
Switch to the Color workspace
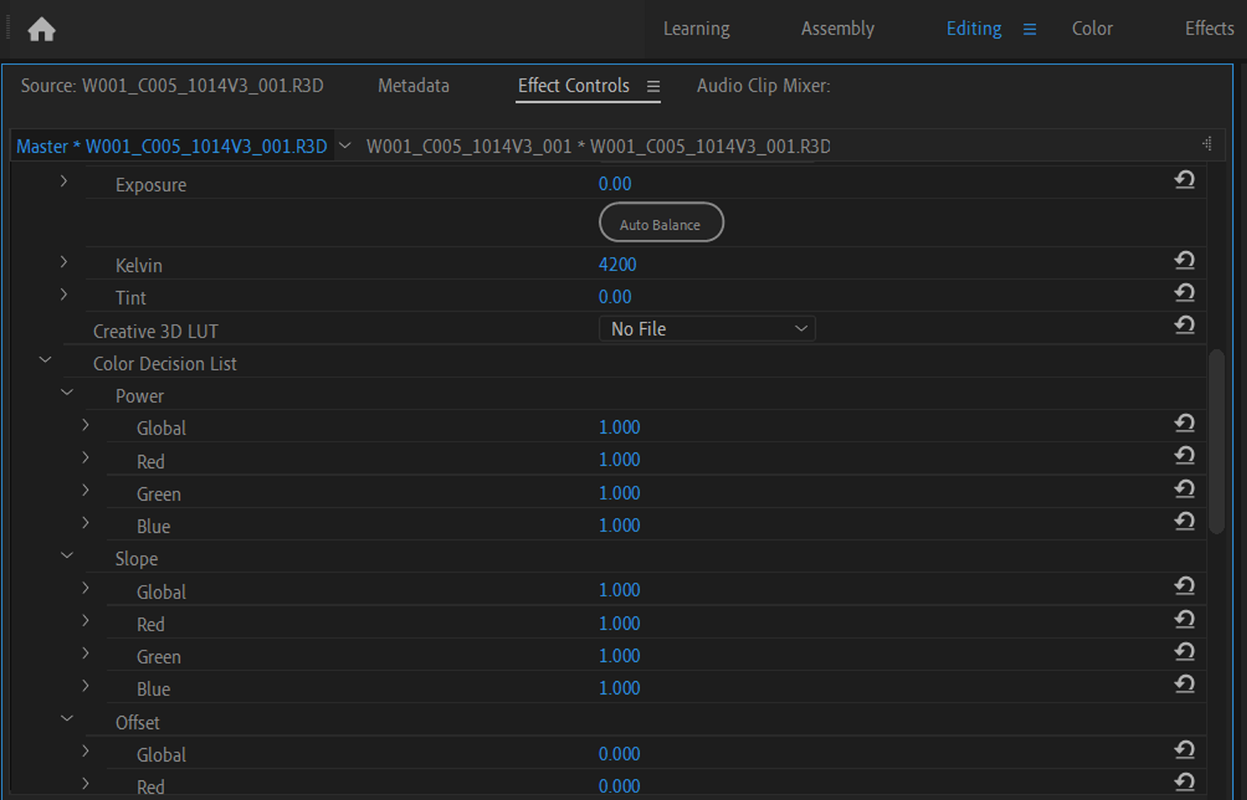pyautogui.click(x=1092, y=29)
